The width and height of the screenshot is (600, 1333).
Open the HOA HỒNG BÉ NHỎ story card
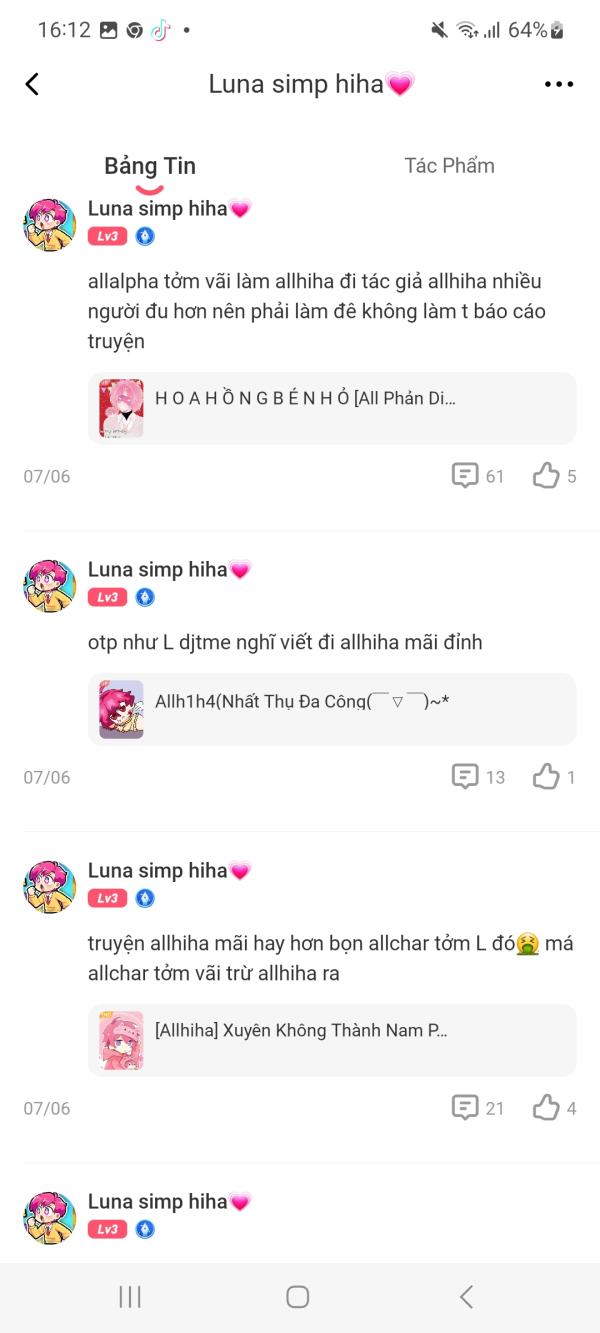(332, 408)
